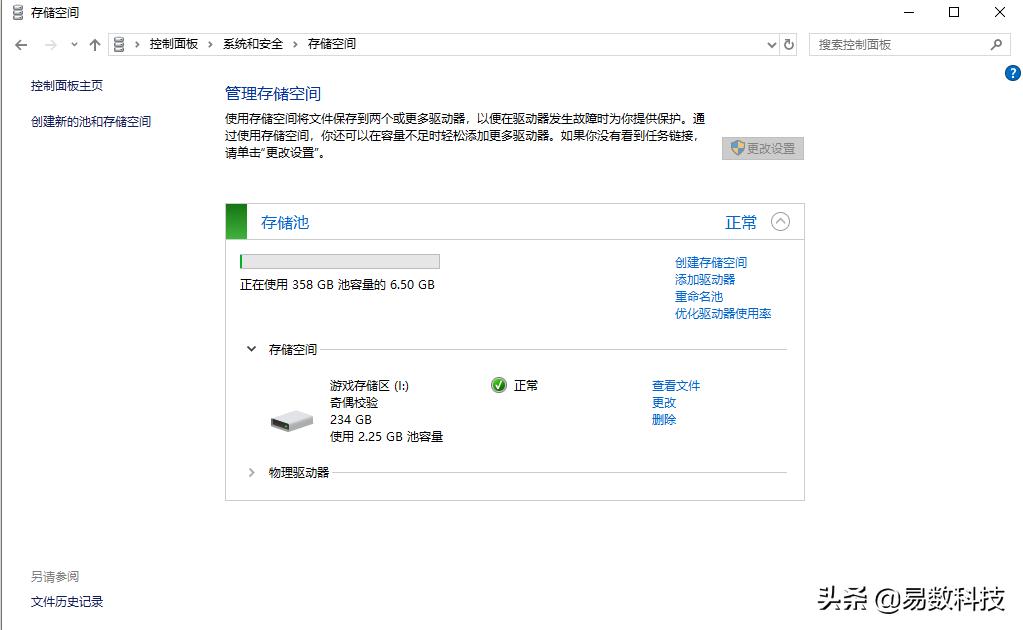The image size is (1023, 630).
Task: Click the magnifier icon in the search box
Action: coord(997,44)
